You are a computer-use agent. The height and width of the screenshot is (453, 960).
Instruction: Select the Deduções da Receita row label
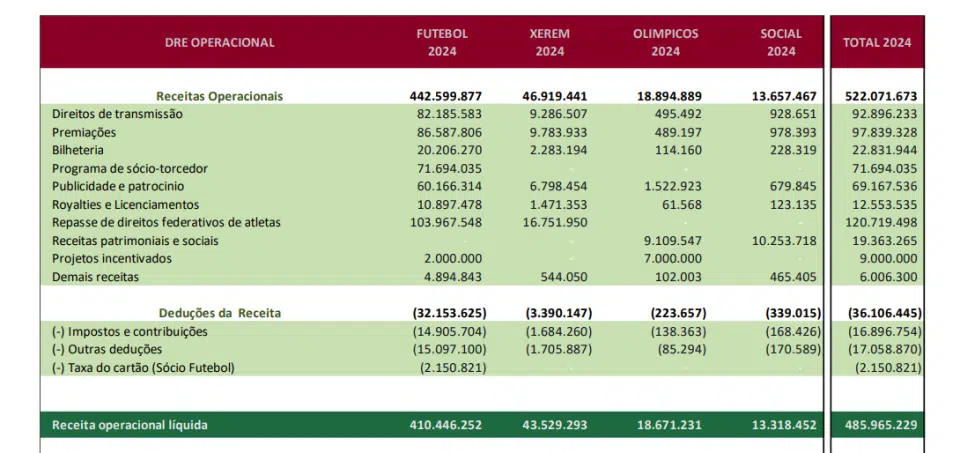tap(220, 313)
